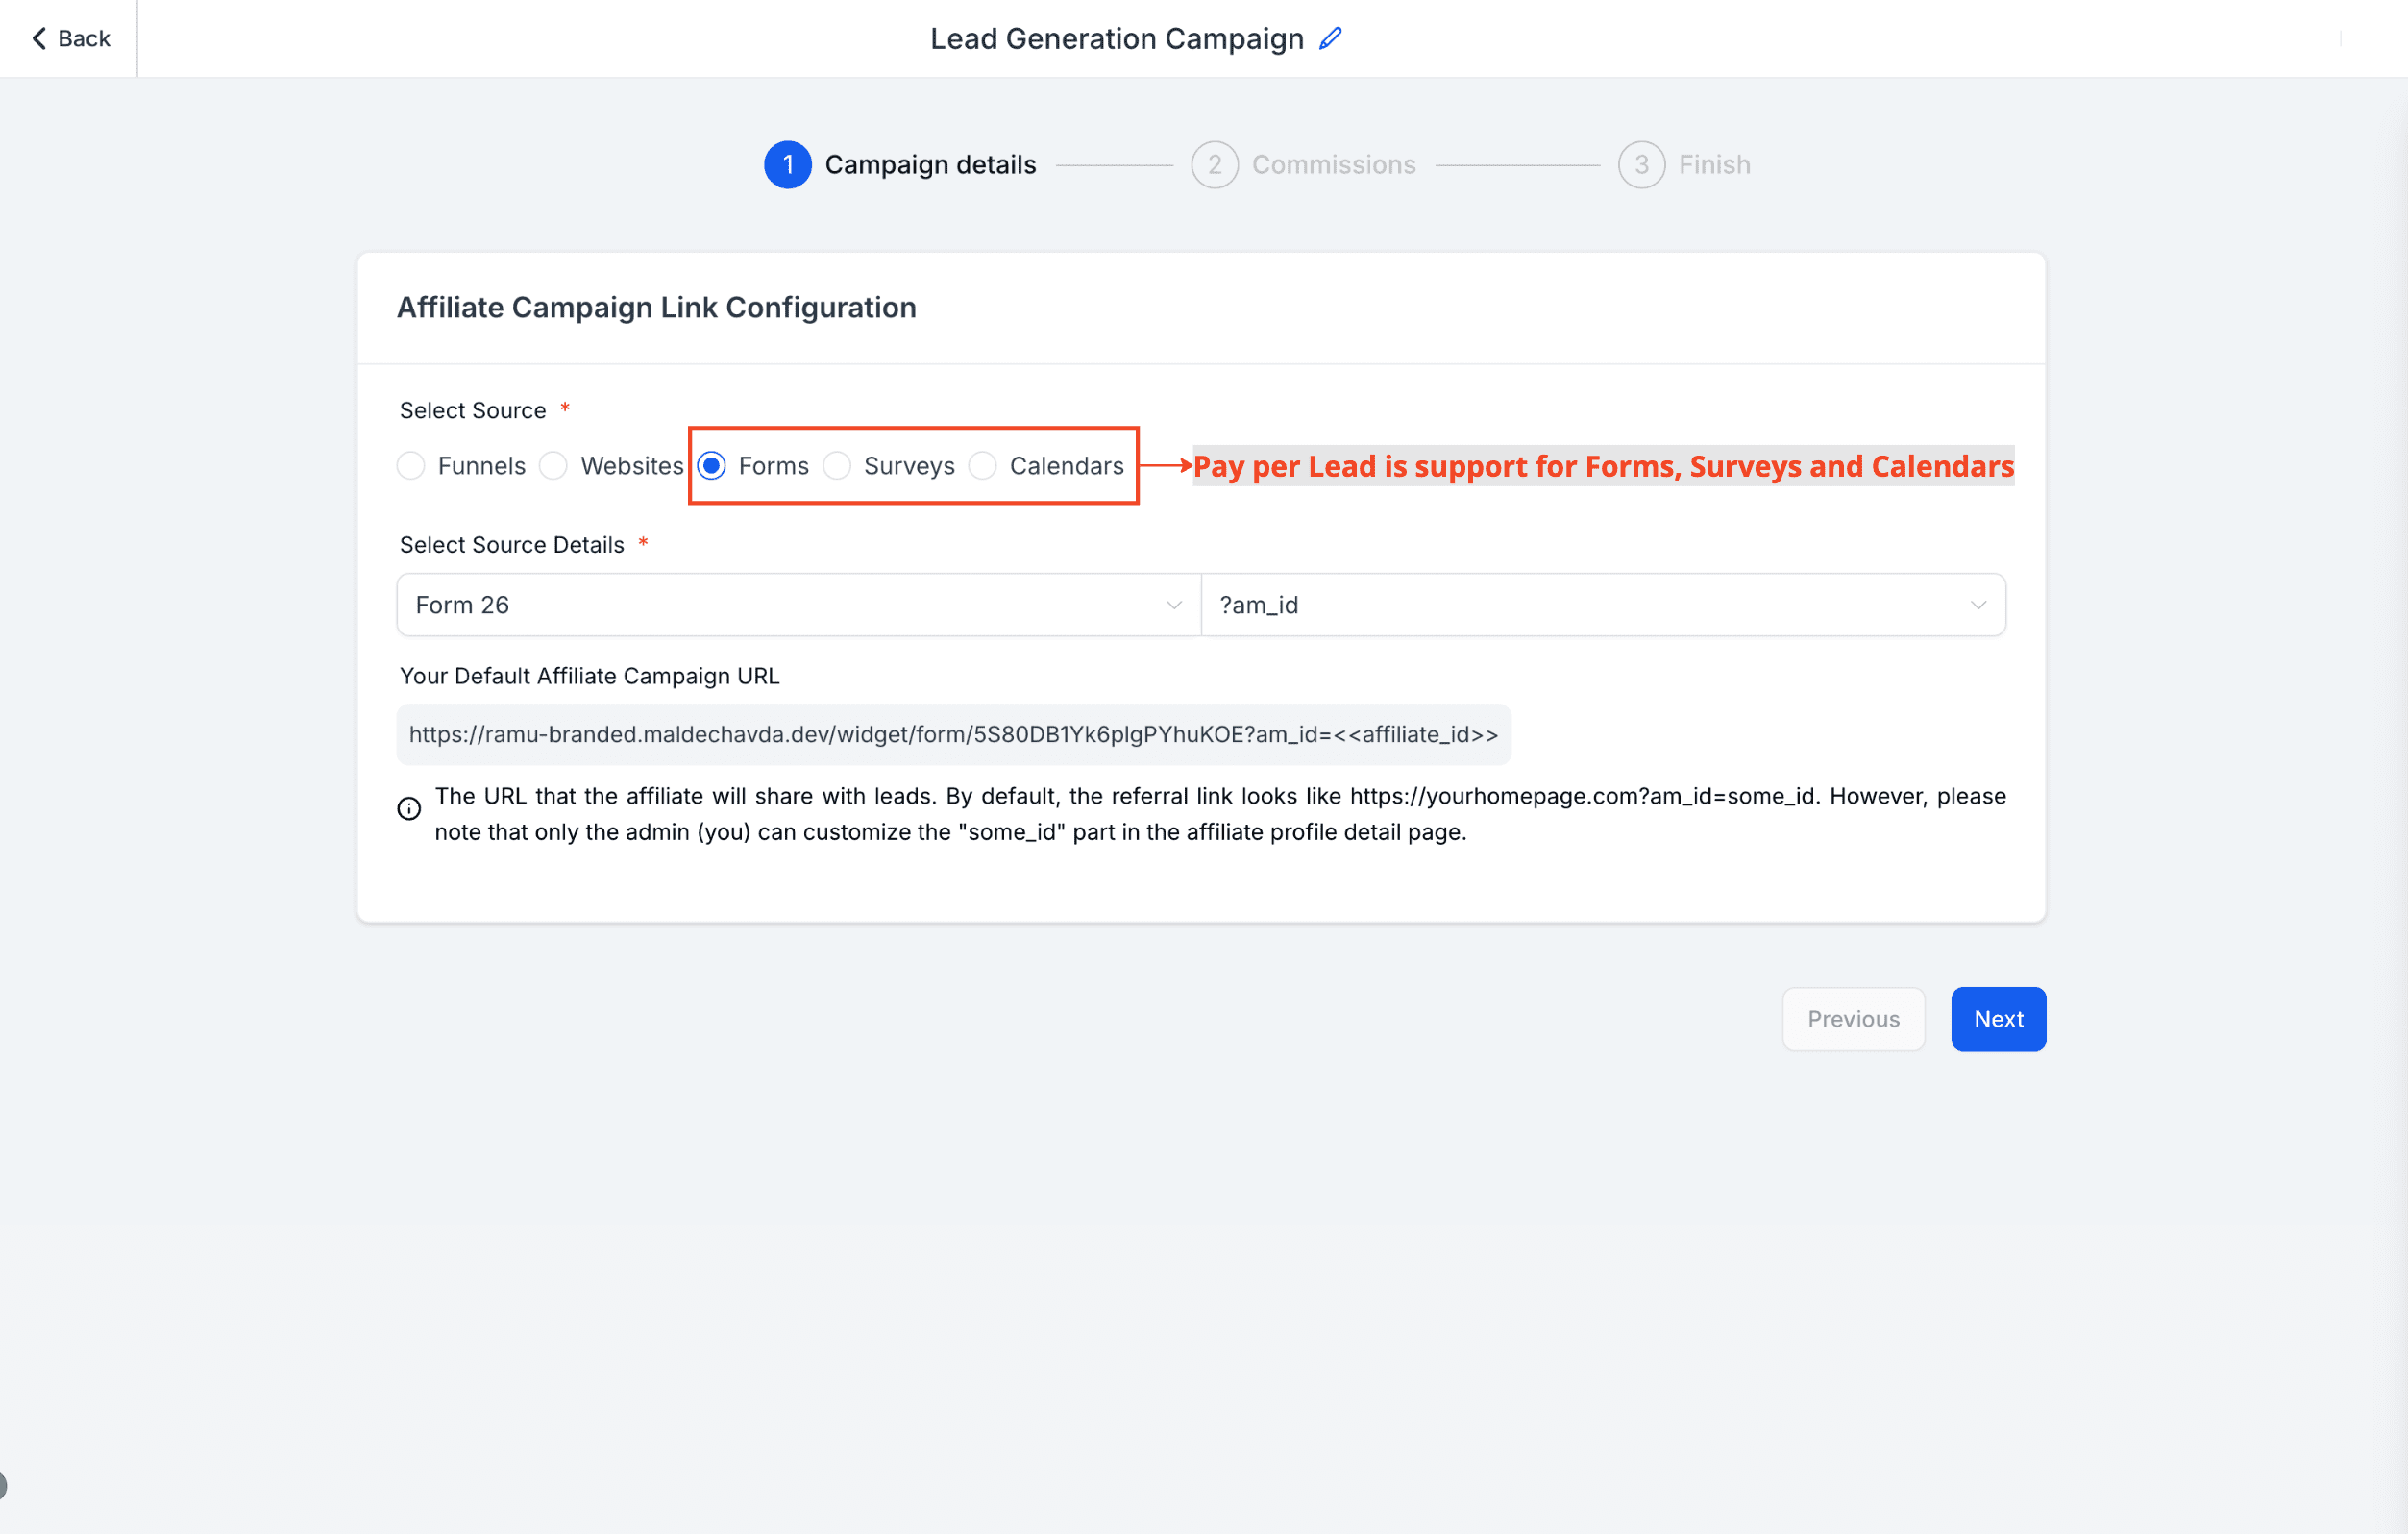Expand the ?am_id parameter dropdown

(x=1603, y=605)
